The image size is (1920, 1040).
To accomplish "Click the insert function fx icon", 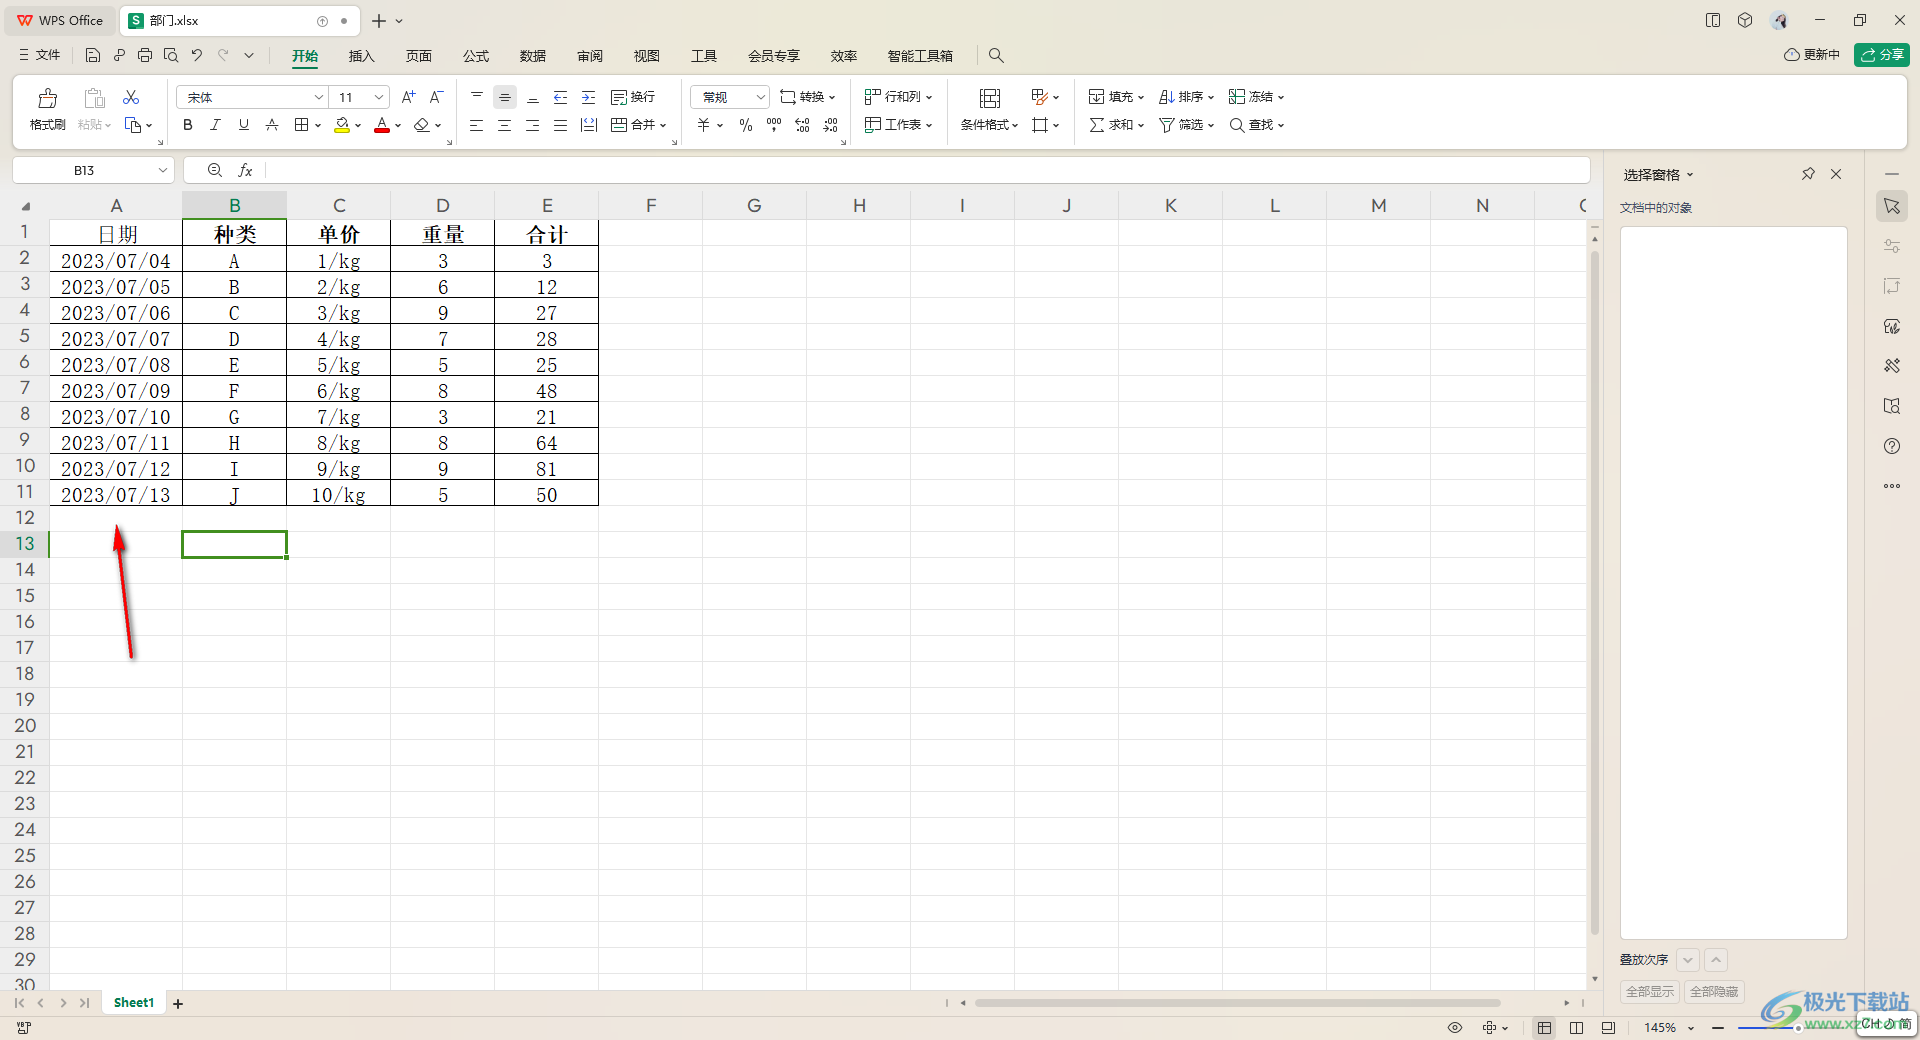I will (x=245, y=171).
